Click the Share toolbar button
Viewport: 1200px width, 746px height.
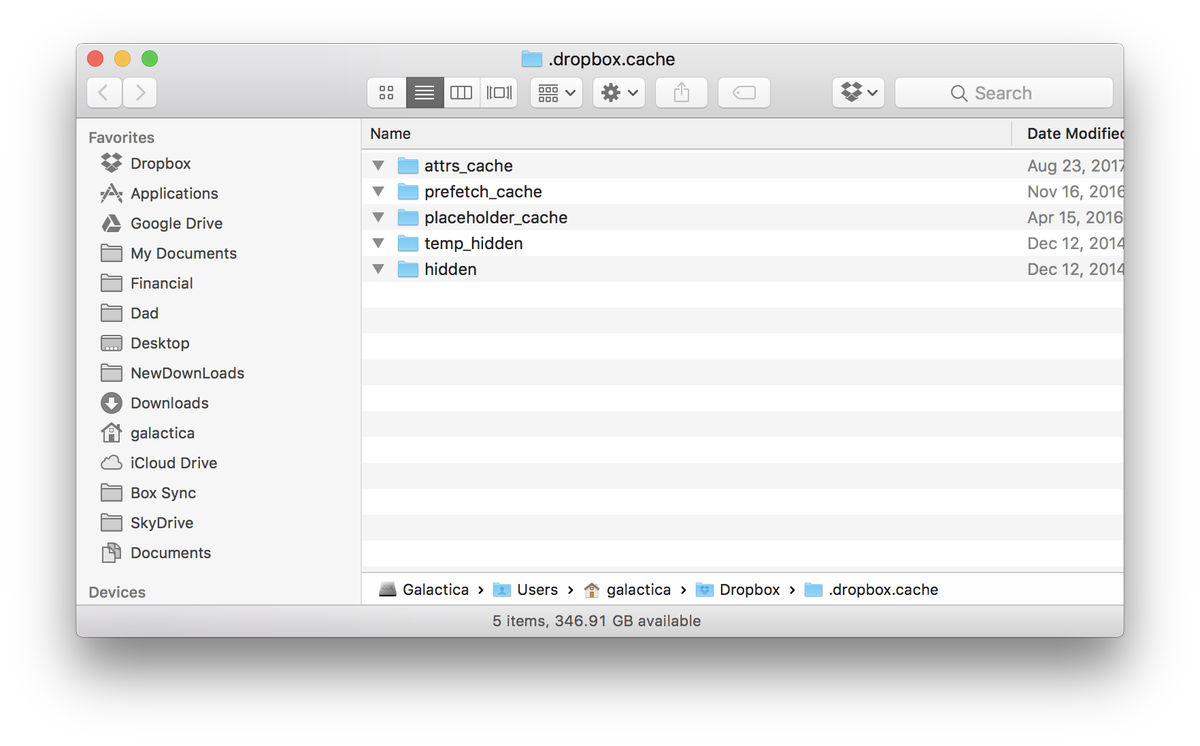[x=681, y=93]
